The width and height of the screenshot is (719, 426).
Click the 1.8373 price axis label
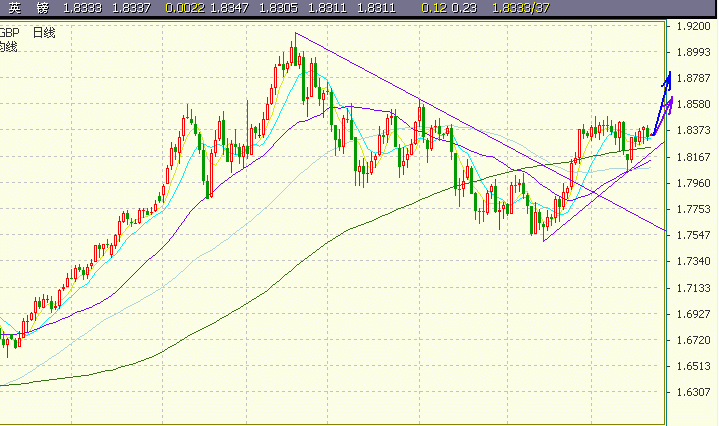coord(693,131)
